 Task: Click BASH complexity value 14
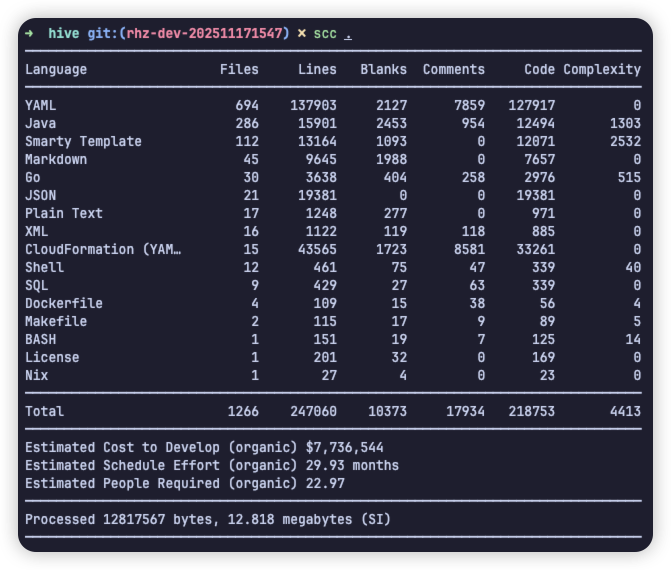tap(633, 339)
